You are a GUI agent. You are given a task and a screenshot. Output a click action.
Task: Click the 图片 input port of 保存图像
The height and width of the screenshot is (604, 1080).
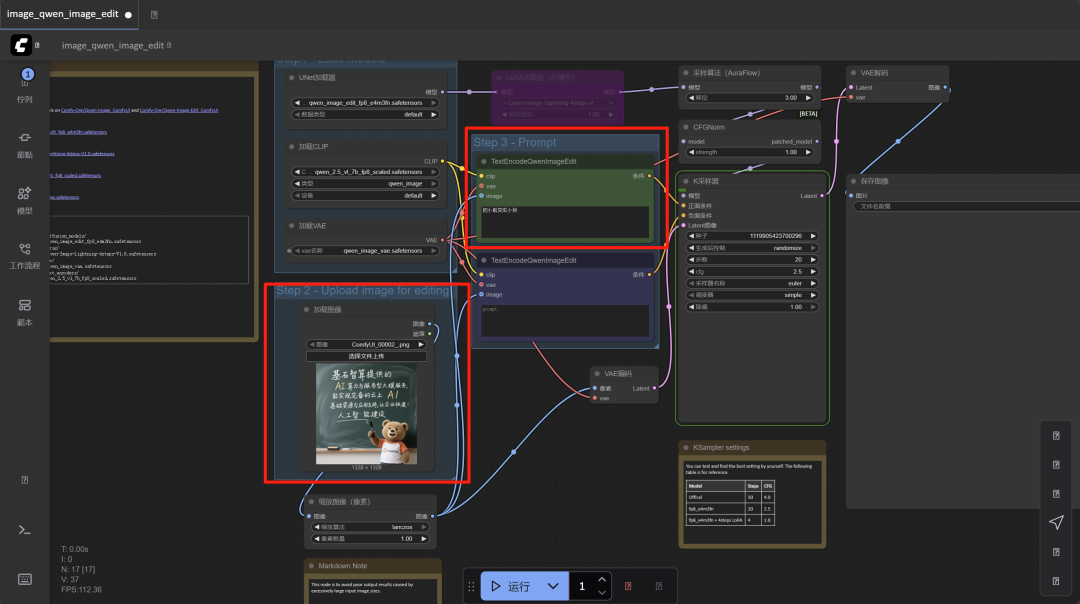851,196
